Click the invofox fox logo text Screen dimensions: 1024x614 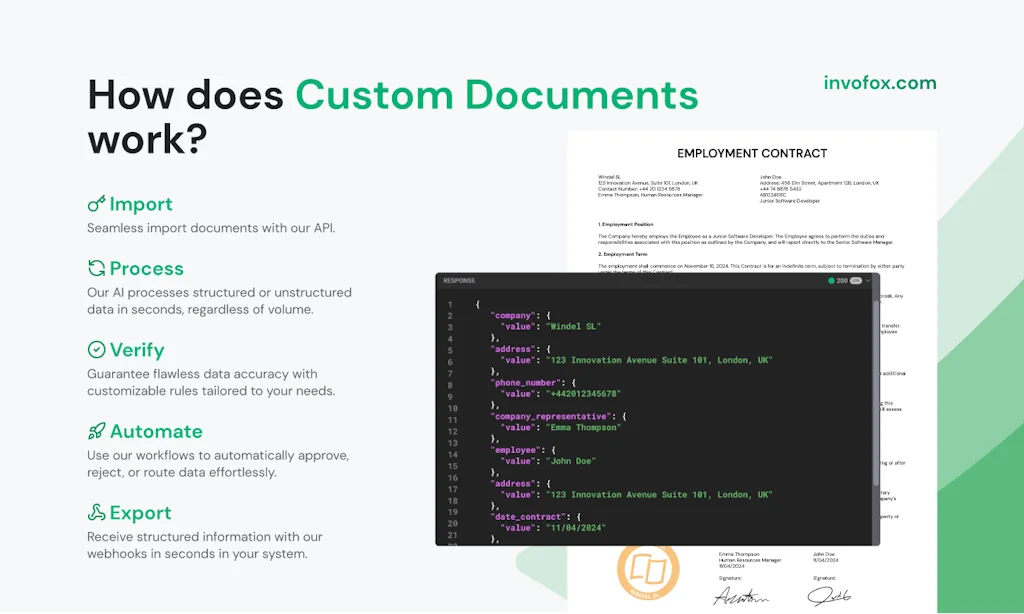click(x=877, y=83)
